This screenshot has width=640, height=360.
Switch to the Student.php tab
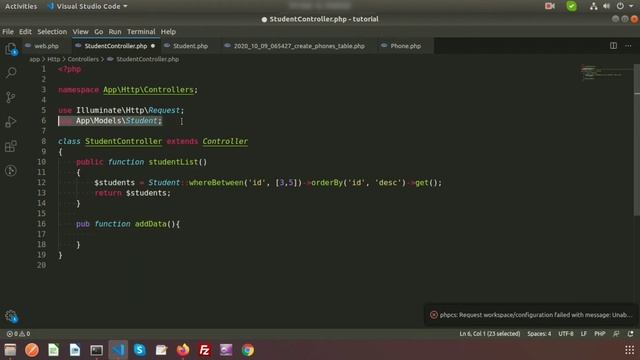(x=190, y=46)
